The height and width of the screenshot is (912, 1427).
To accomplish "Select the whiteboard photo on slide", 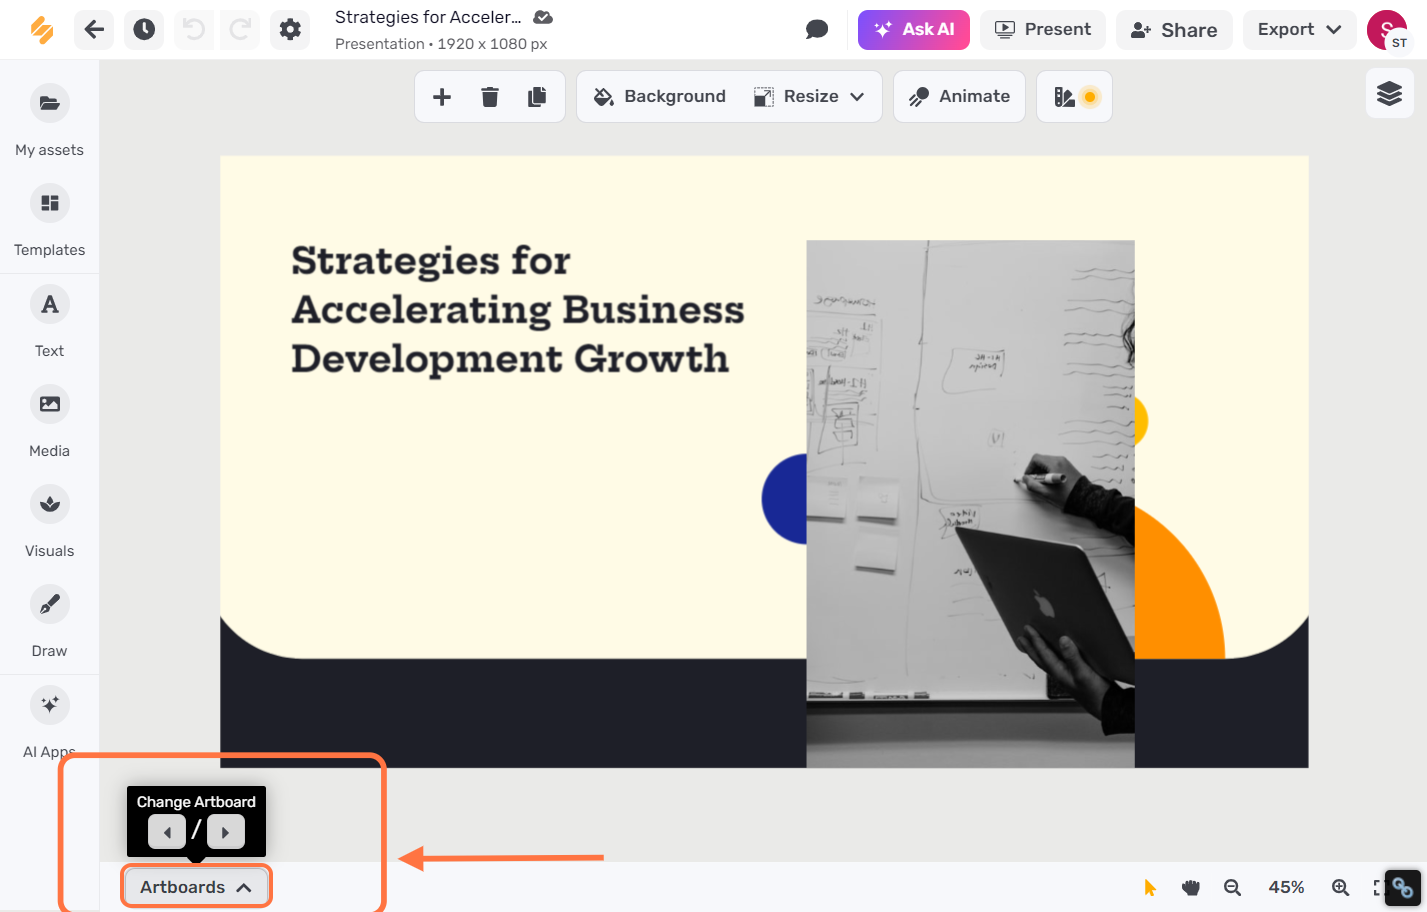I will 970,504.
